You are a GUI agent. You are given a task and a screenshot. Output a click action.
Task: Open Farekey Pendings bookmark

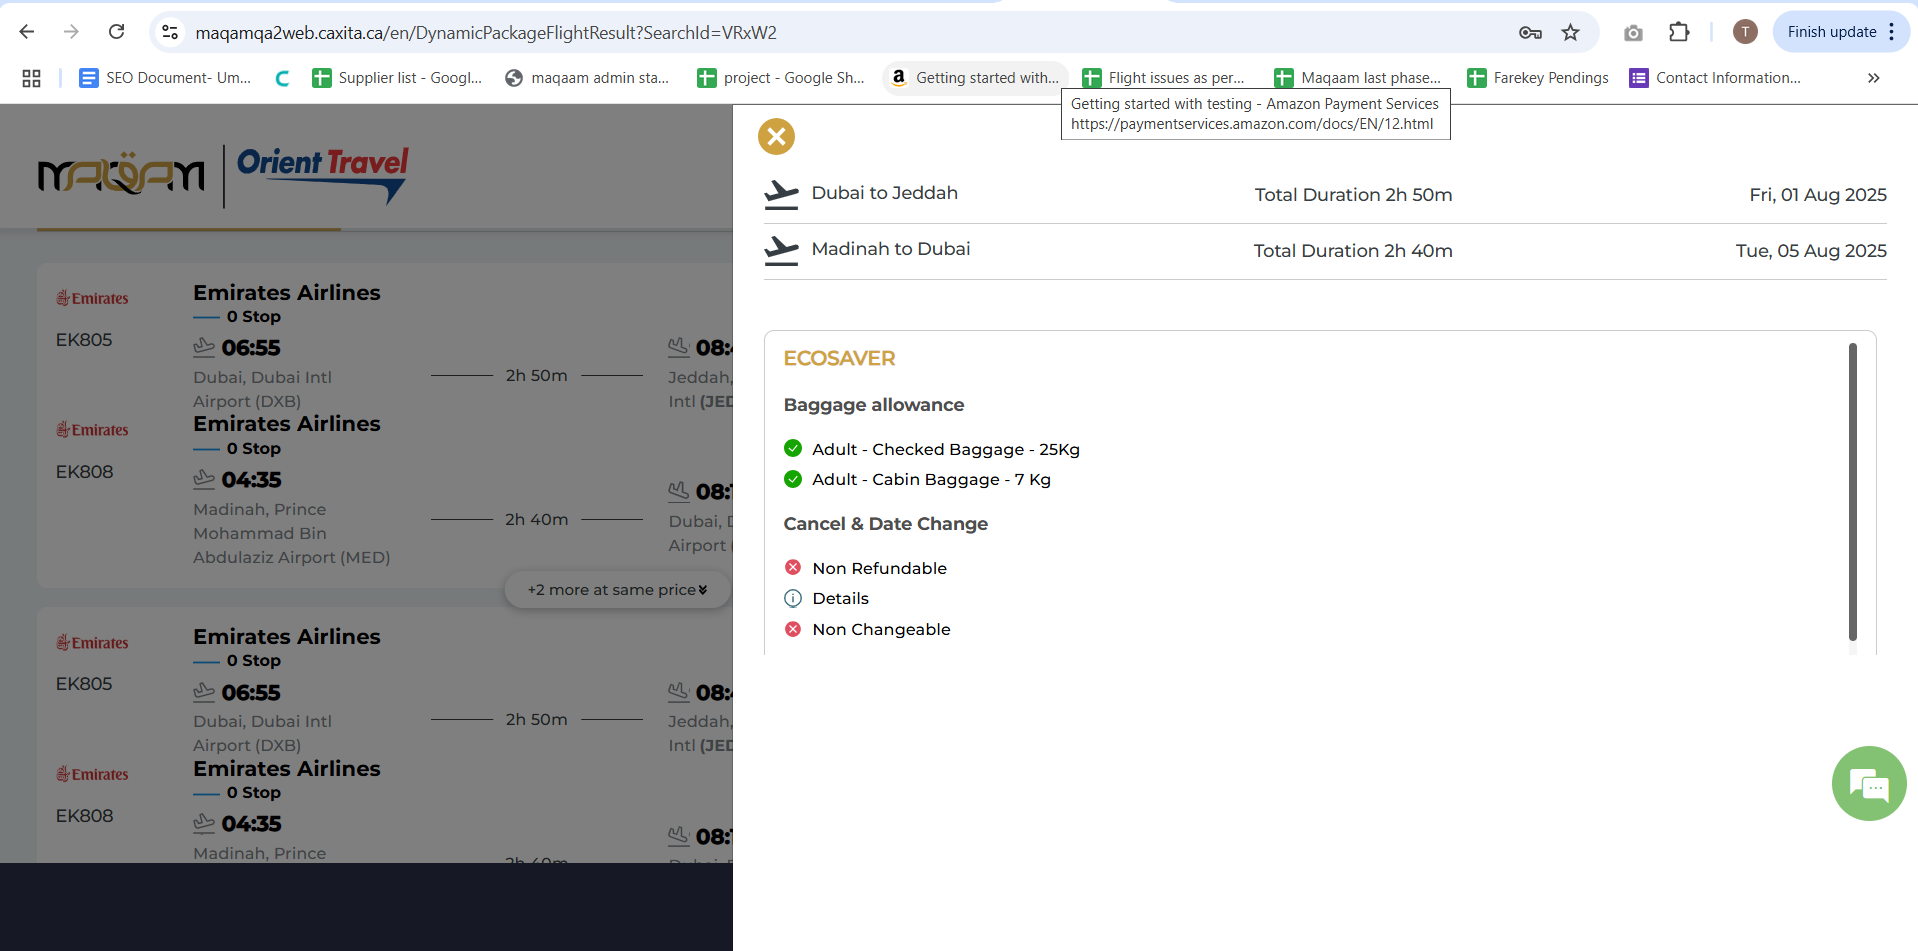1537,78
